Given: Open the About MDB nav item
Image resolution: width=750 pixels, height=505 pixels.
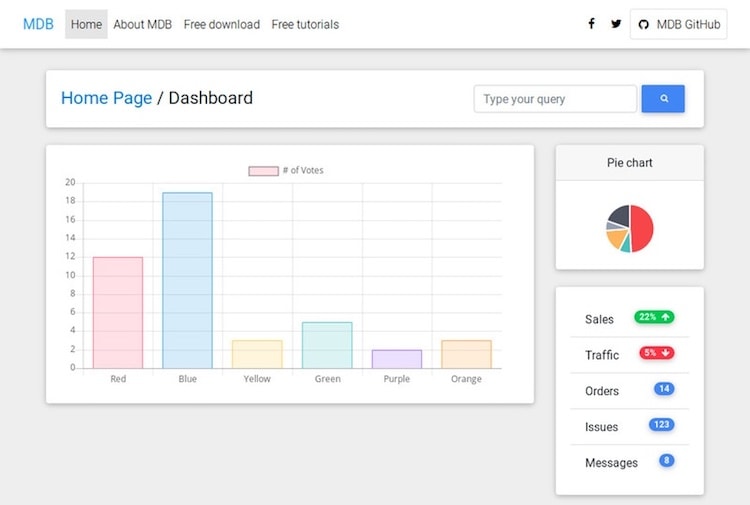Looking at the screenshot, I should (143, 24).
